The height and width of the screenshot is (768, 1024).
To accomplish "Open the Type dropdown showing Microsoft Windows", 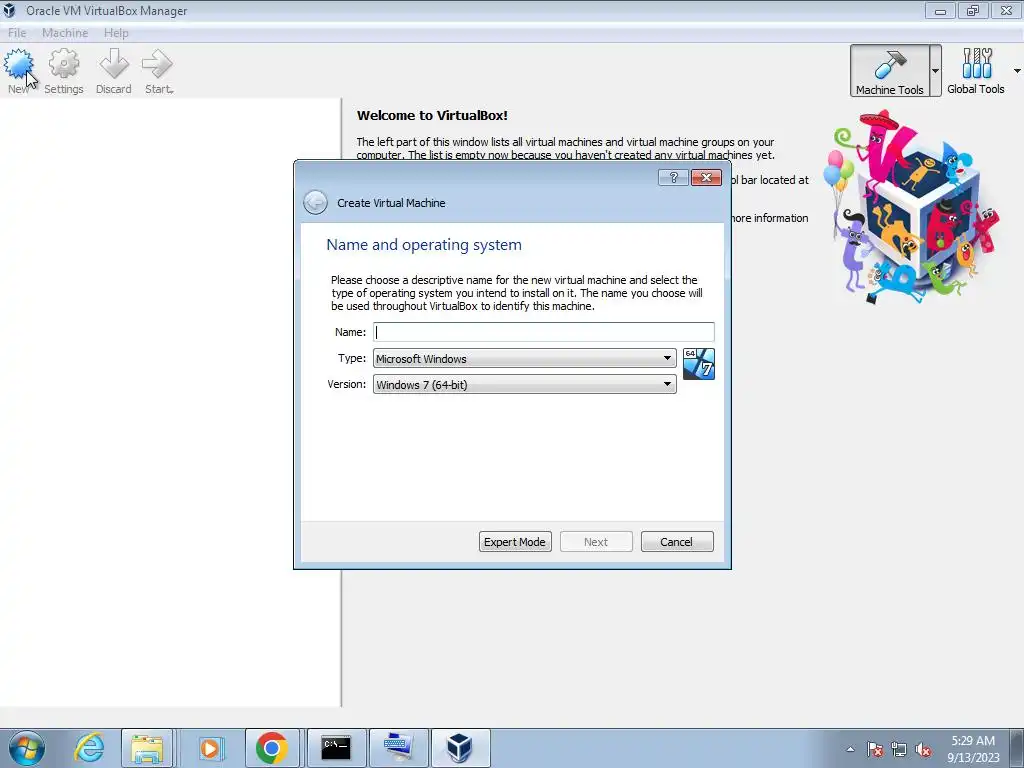I will [x=524, y=358].
